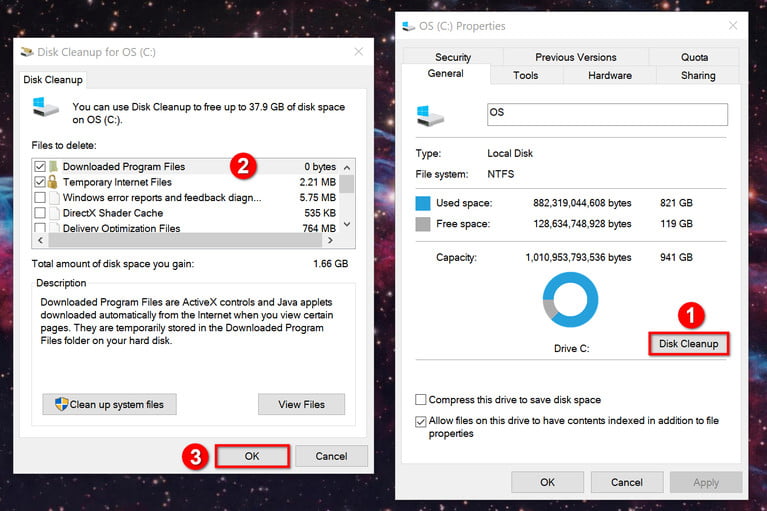Click OK in the Properties window
This screenshot has height=511, width=767.
pos(547,482)
